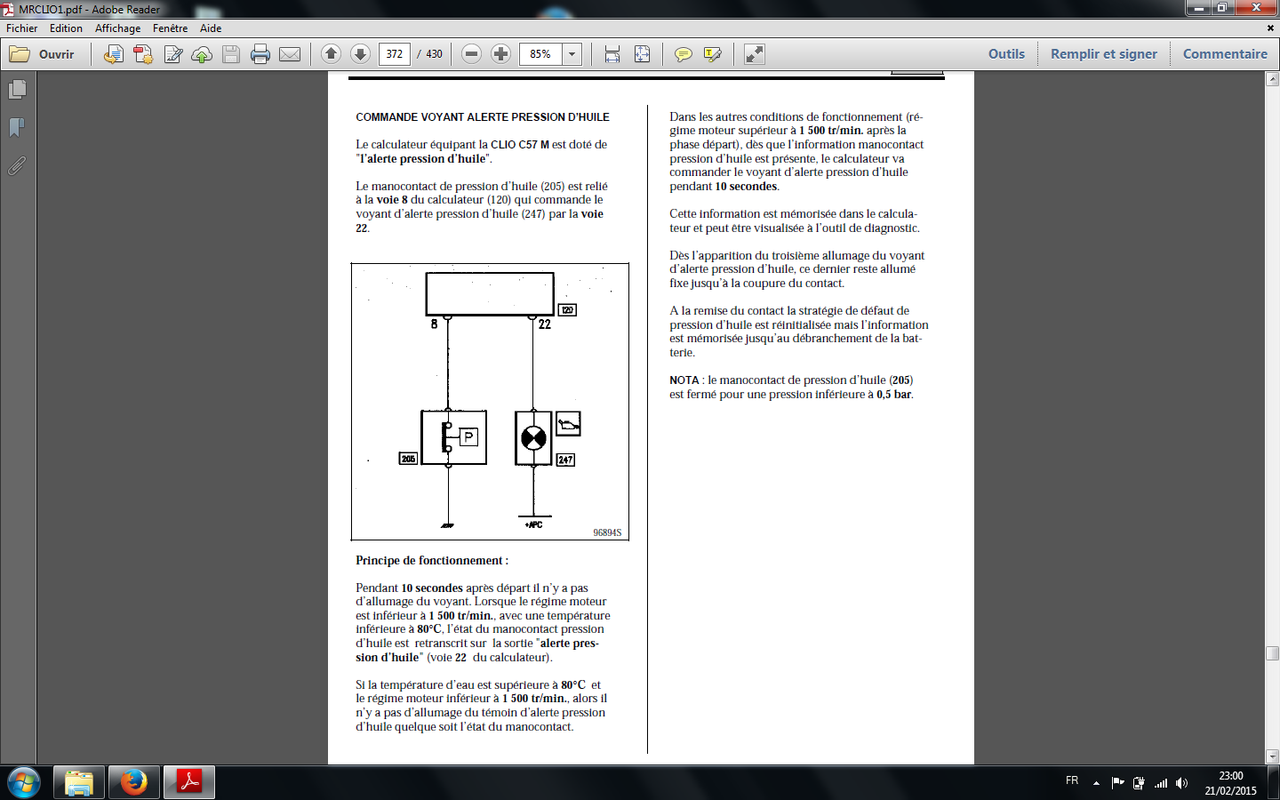The image size is (1280, 800).
Task: Click the 205 component label in diagram
Action: tap(408, 458)
